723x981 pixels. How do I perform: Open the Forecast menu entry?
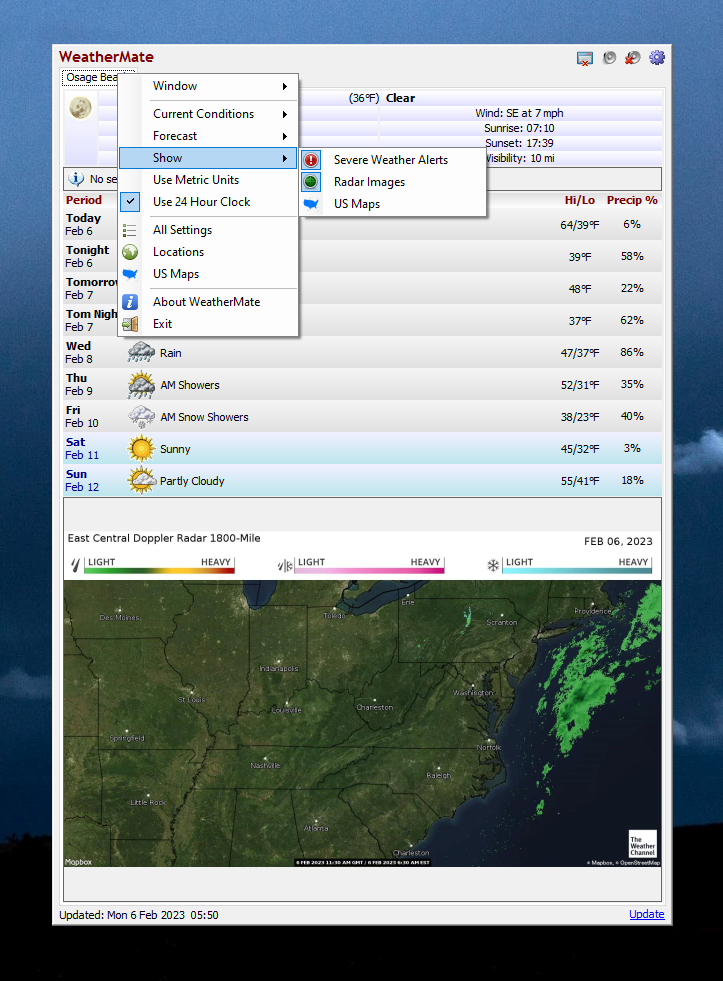pyautogui.click(x=208, y=136)
